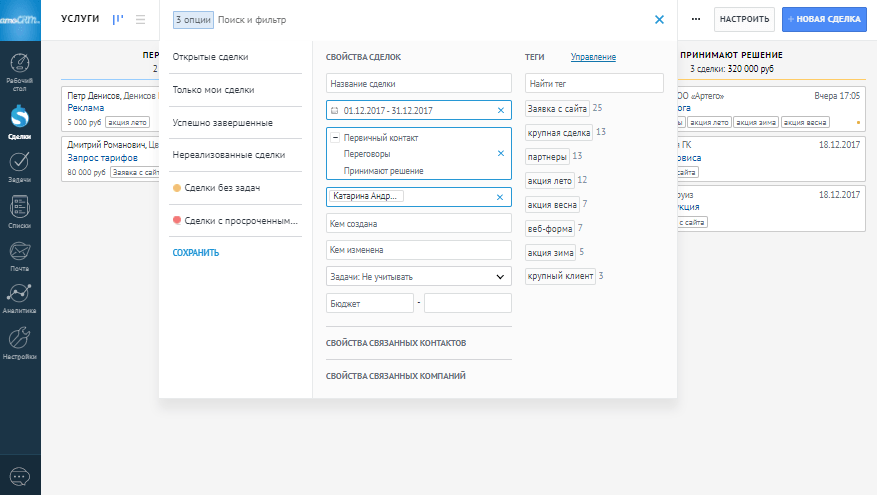
Task: Click the Найти тег search field
Action: pos(594,83)
